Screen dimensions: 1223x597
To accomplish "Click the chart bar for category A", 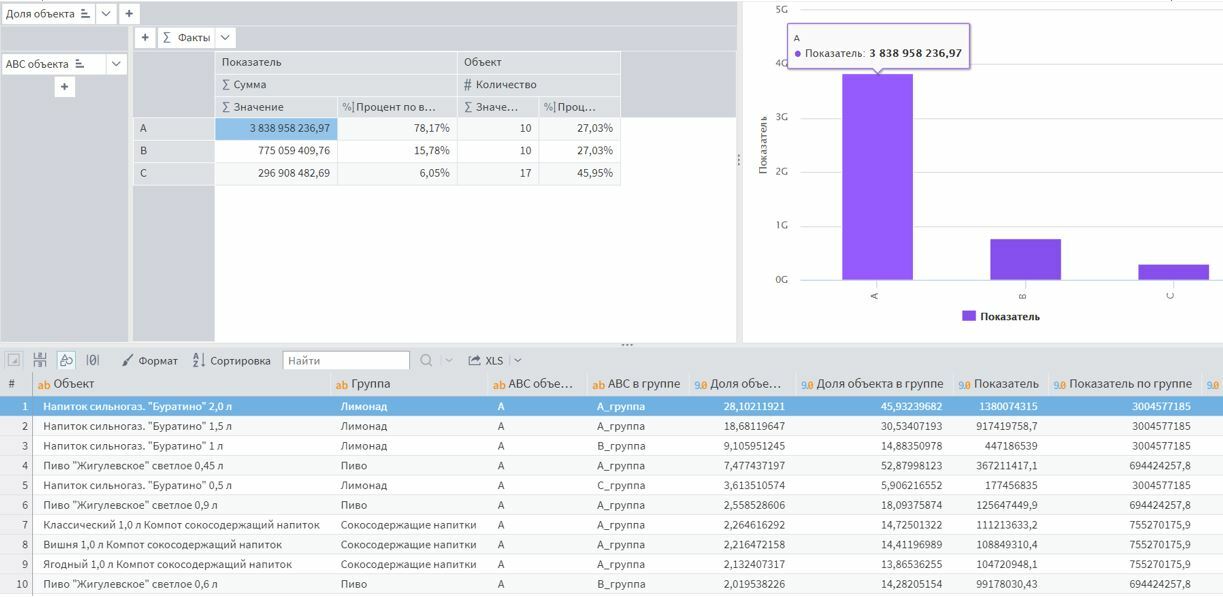I will [x=877, y=177].
